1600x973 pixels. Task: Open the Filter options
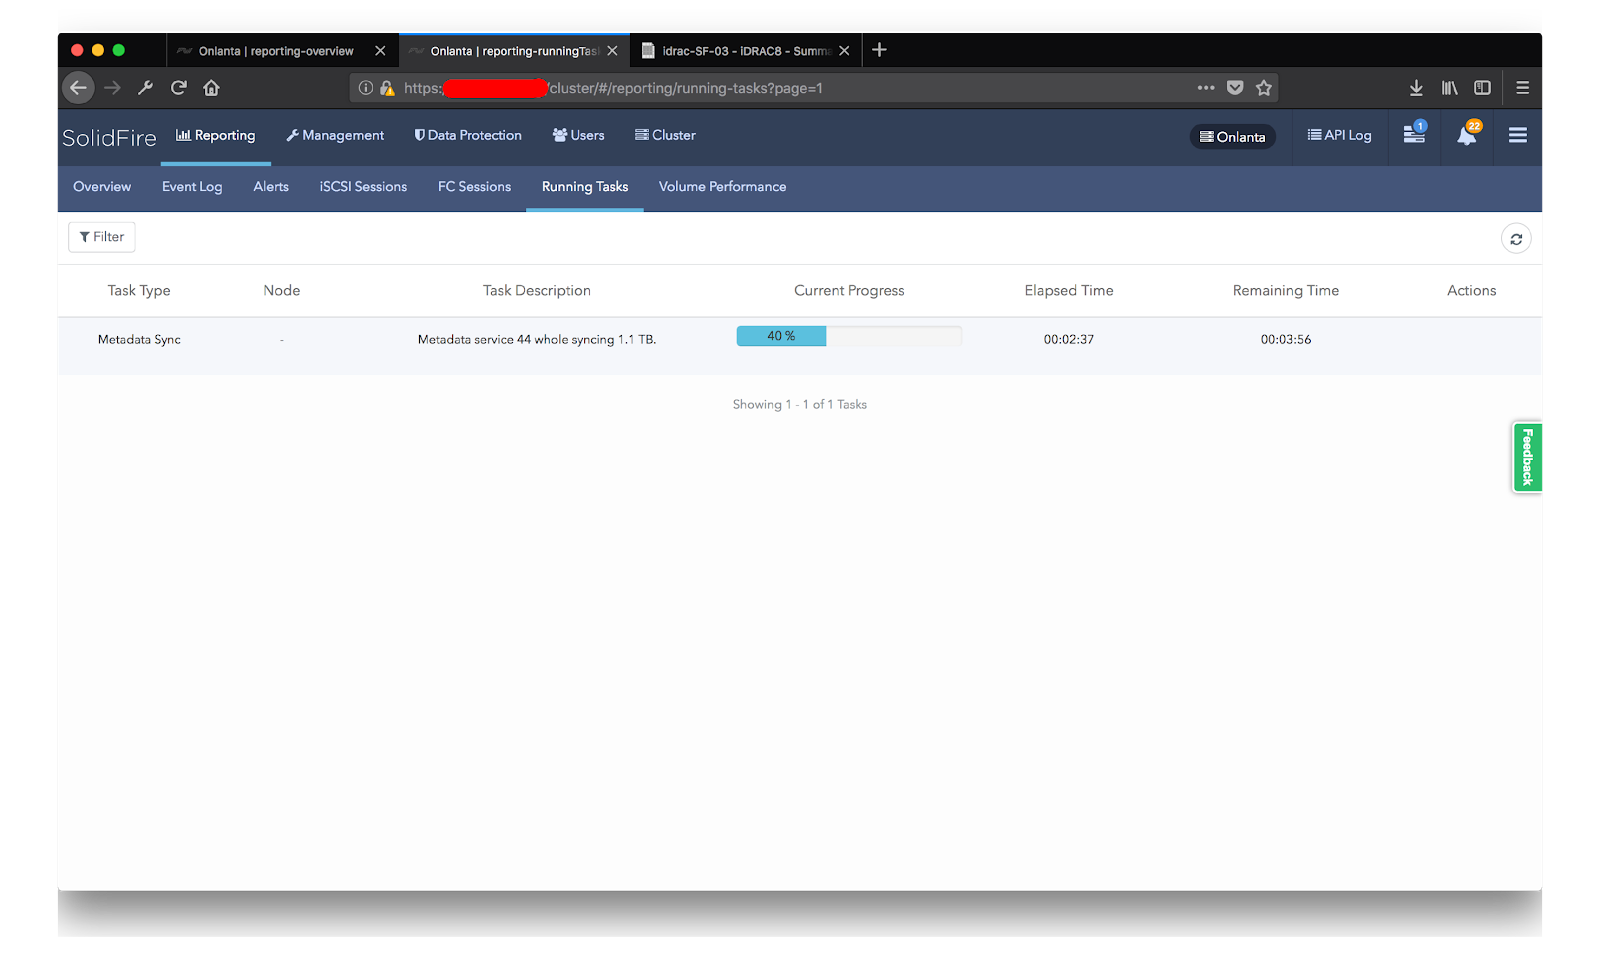pyautogui.click(x=101, y=237)
